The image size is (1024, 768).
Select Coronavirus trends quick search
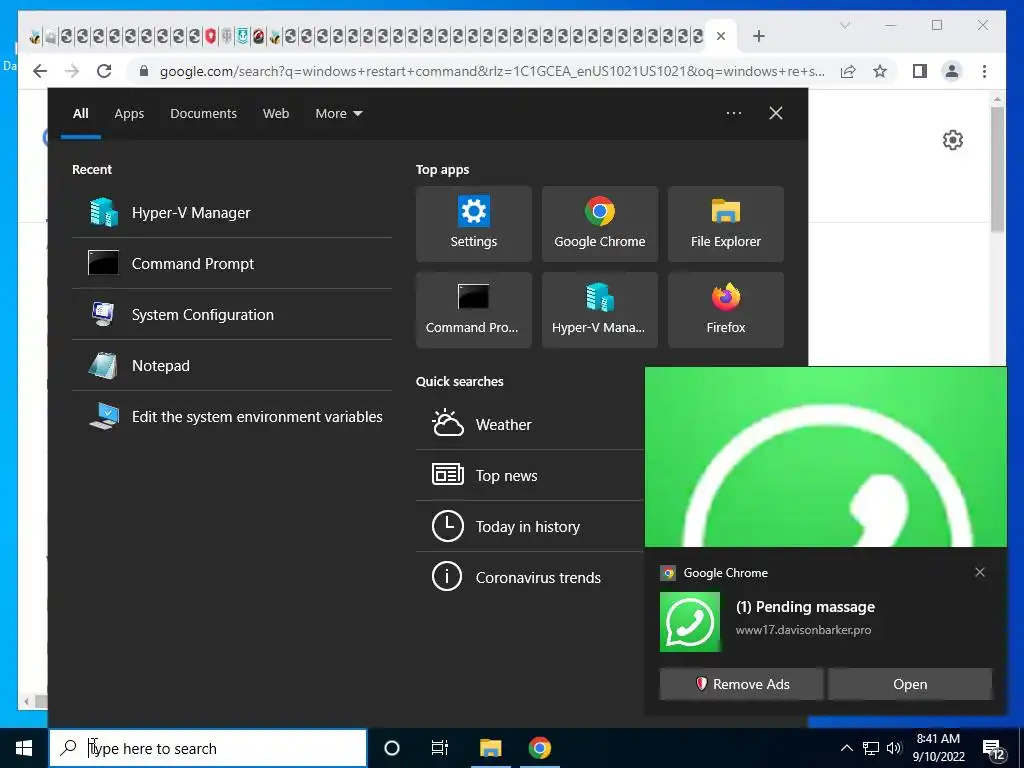[530, 577]
